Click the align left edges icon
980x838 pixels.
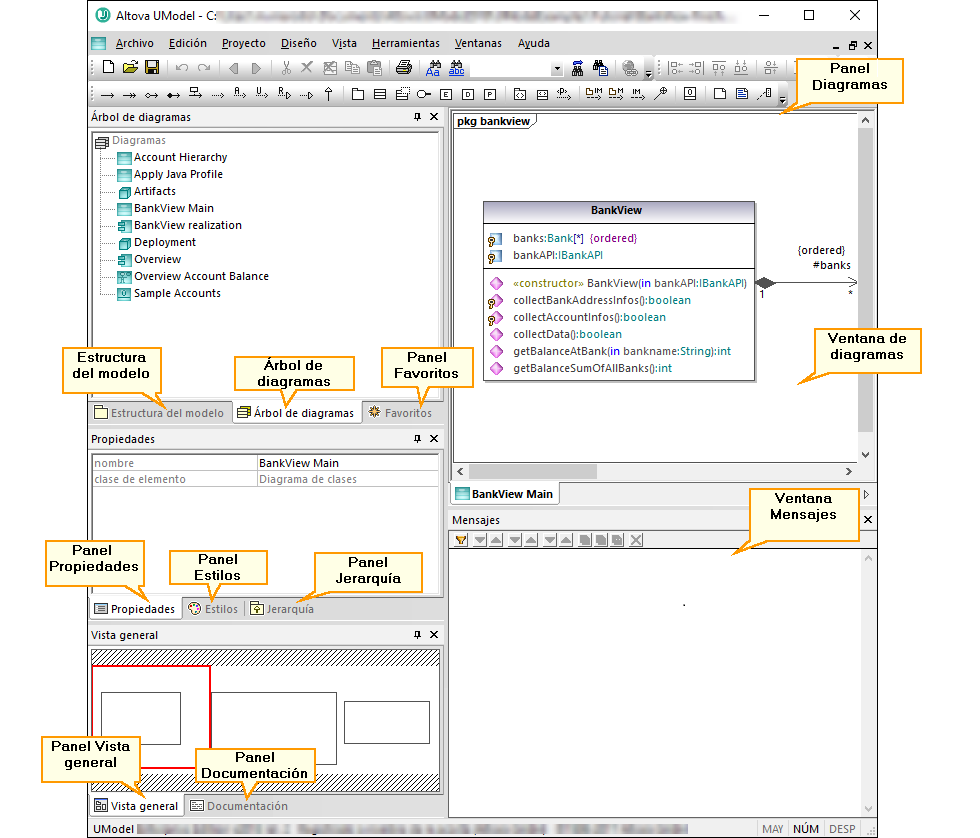click(675, 67)
